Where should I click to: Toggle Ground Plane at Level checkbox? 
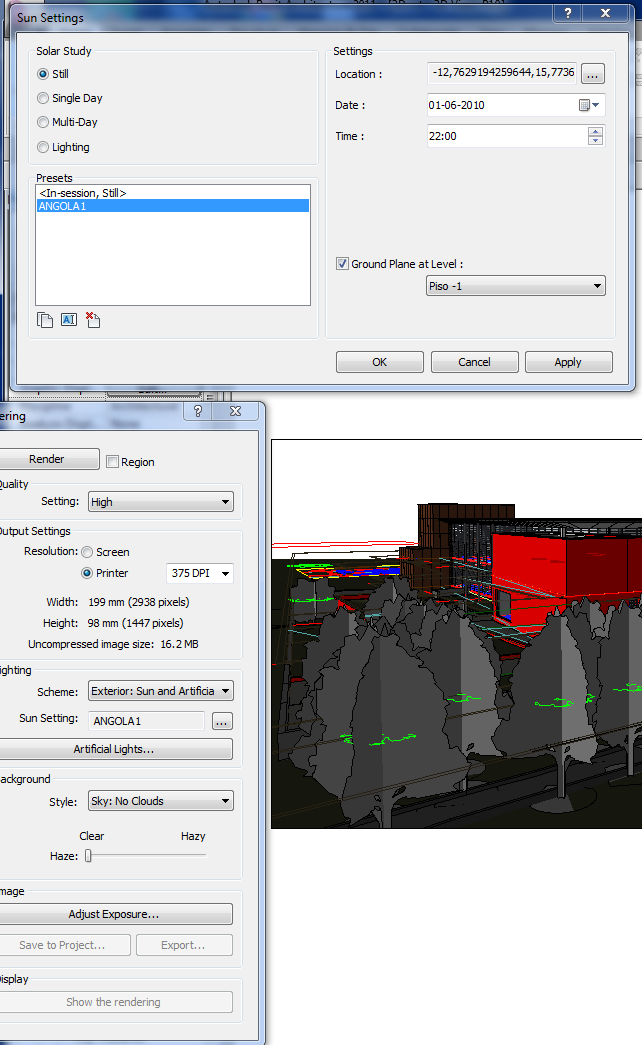tap(342, 264)
